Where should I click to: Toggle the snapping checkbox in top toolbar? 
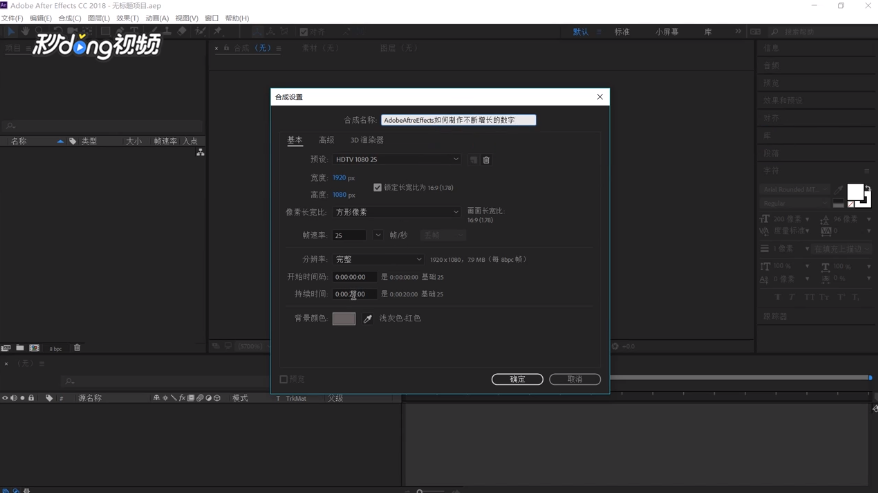coord(303,32)
